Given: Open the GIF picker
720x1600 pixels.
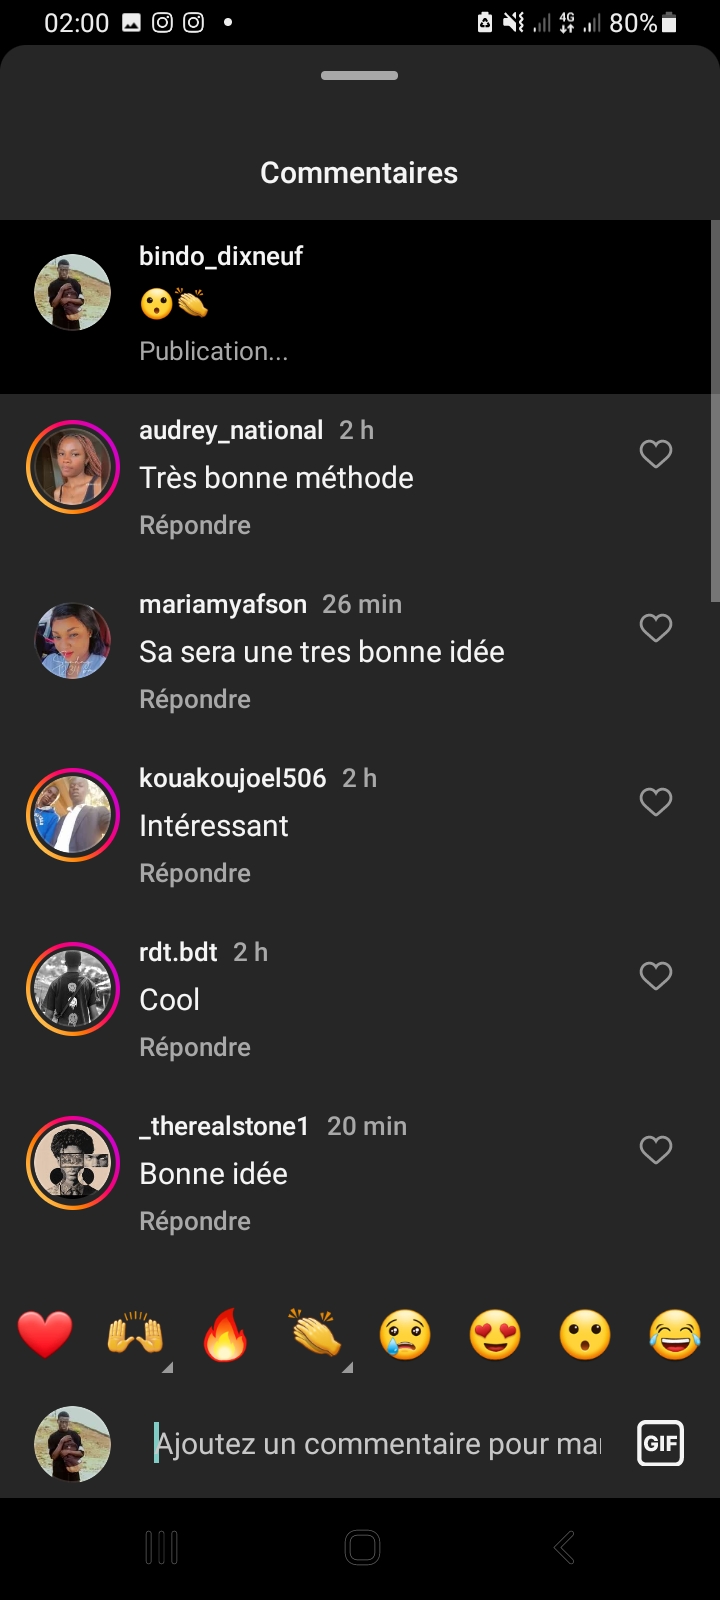Looking at the screenshot, I should tap(660, 1443).
